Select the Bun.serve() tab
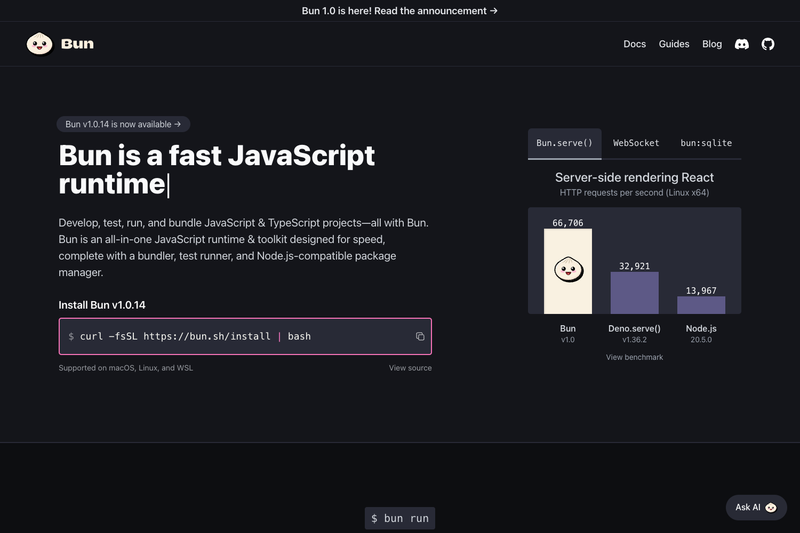800x533 pixels. (564, 143)
